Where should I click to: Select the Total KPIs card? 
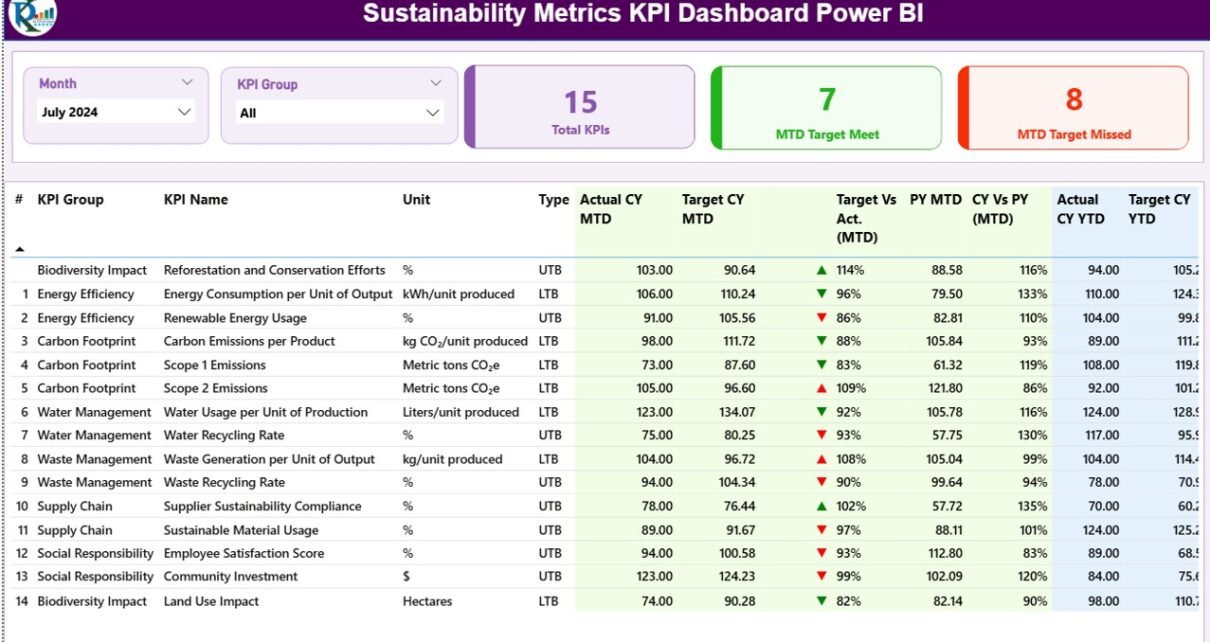pyautogui.click(x=580, y=108)
